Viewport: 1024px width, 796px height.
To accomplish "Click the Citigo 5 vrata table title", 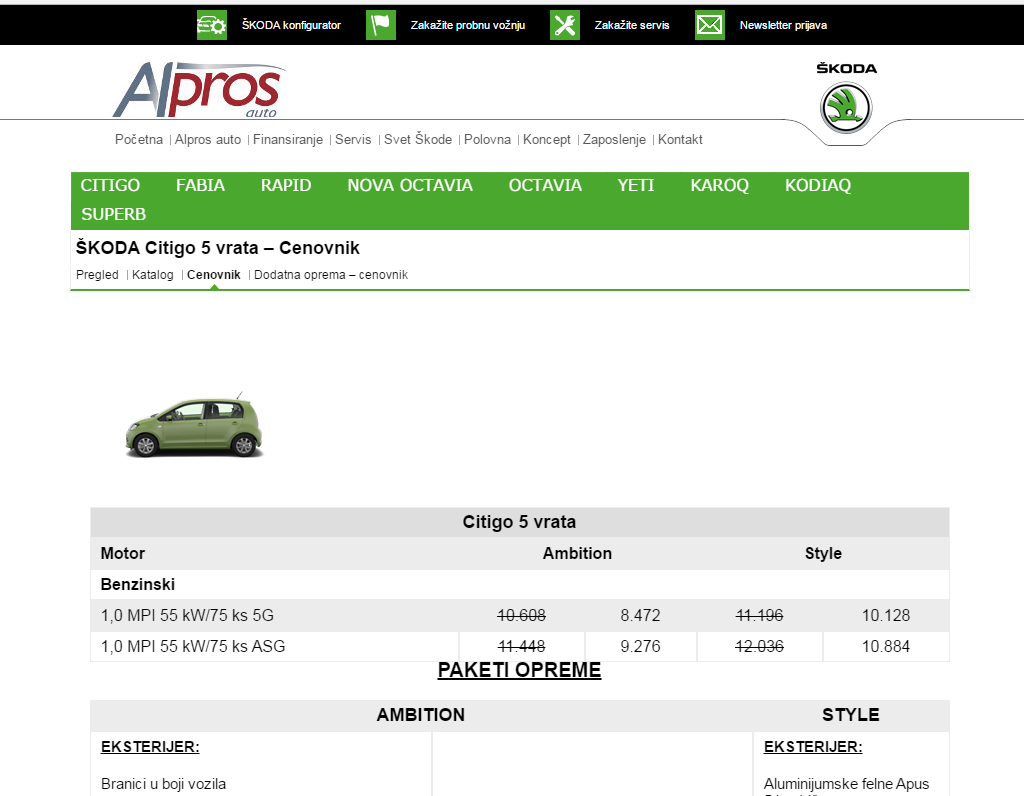I will pyautogui.click(x=519, y=522).
